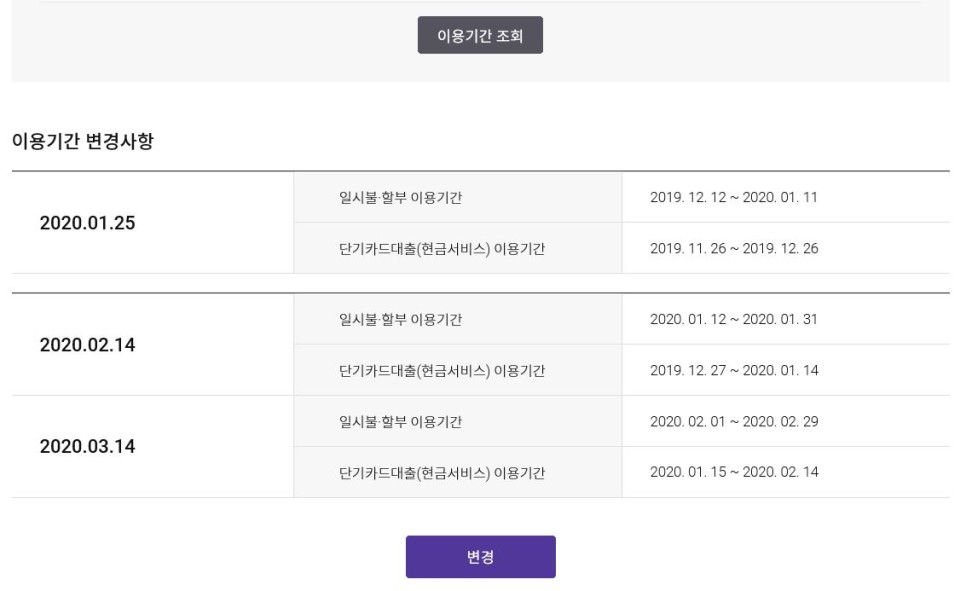Click 단기카드대출 이용기간 label under 2020.02.14
The width and height of the screenshot is (966, 591).
[x=442, y=370]
